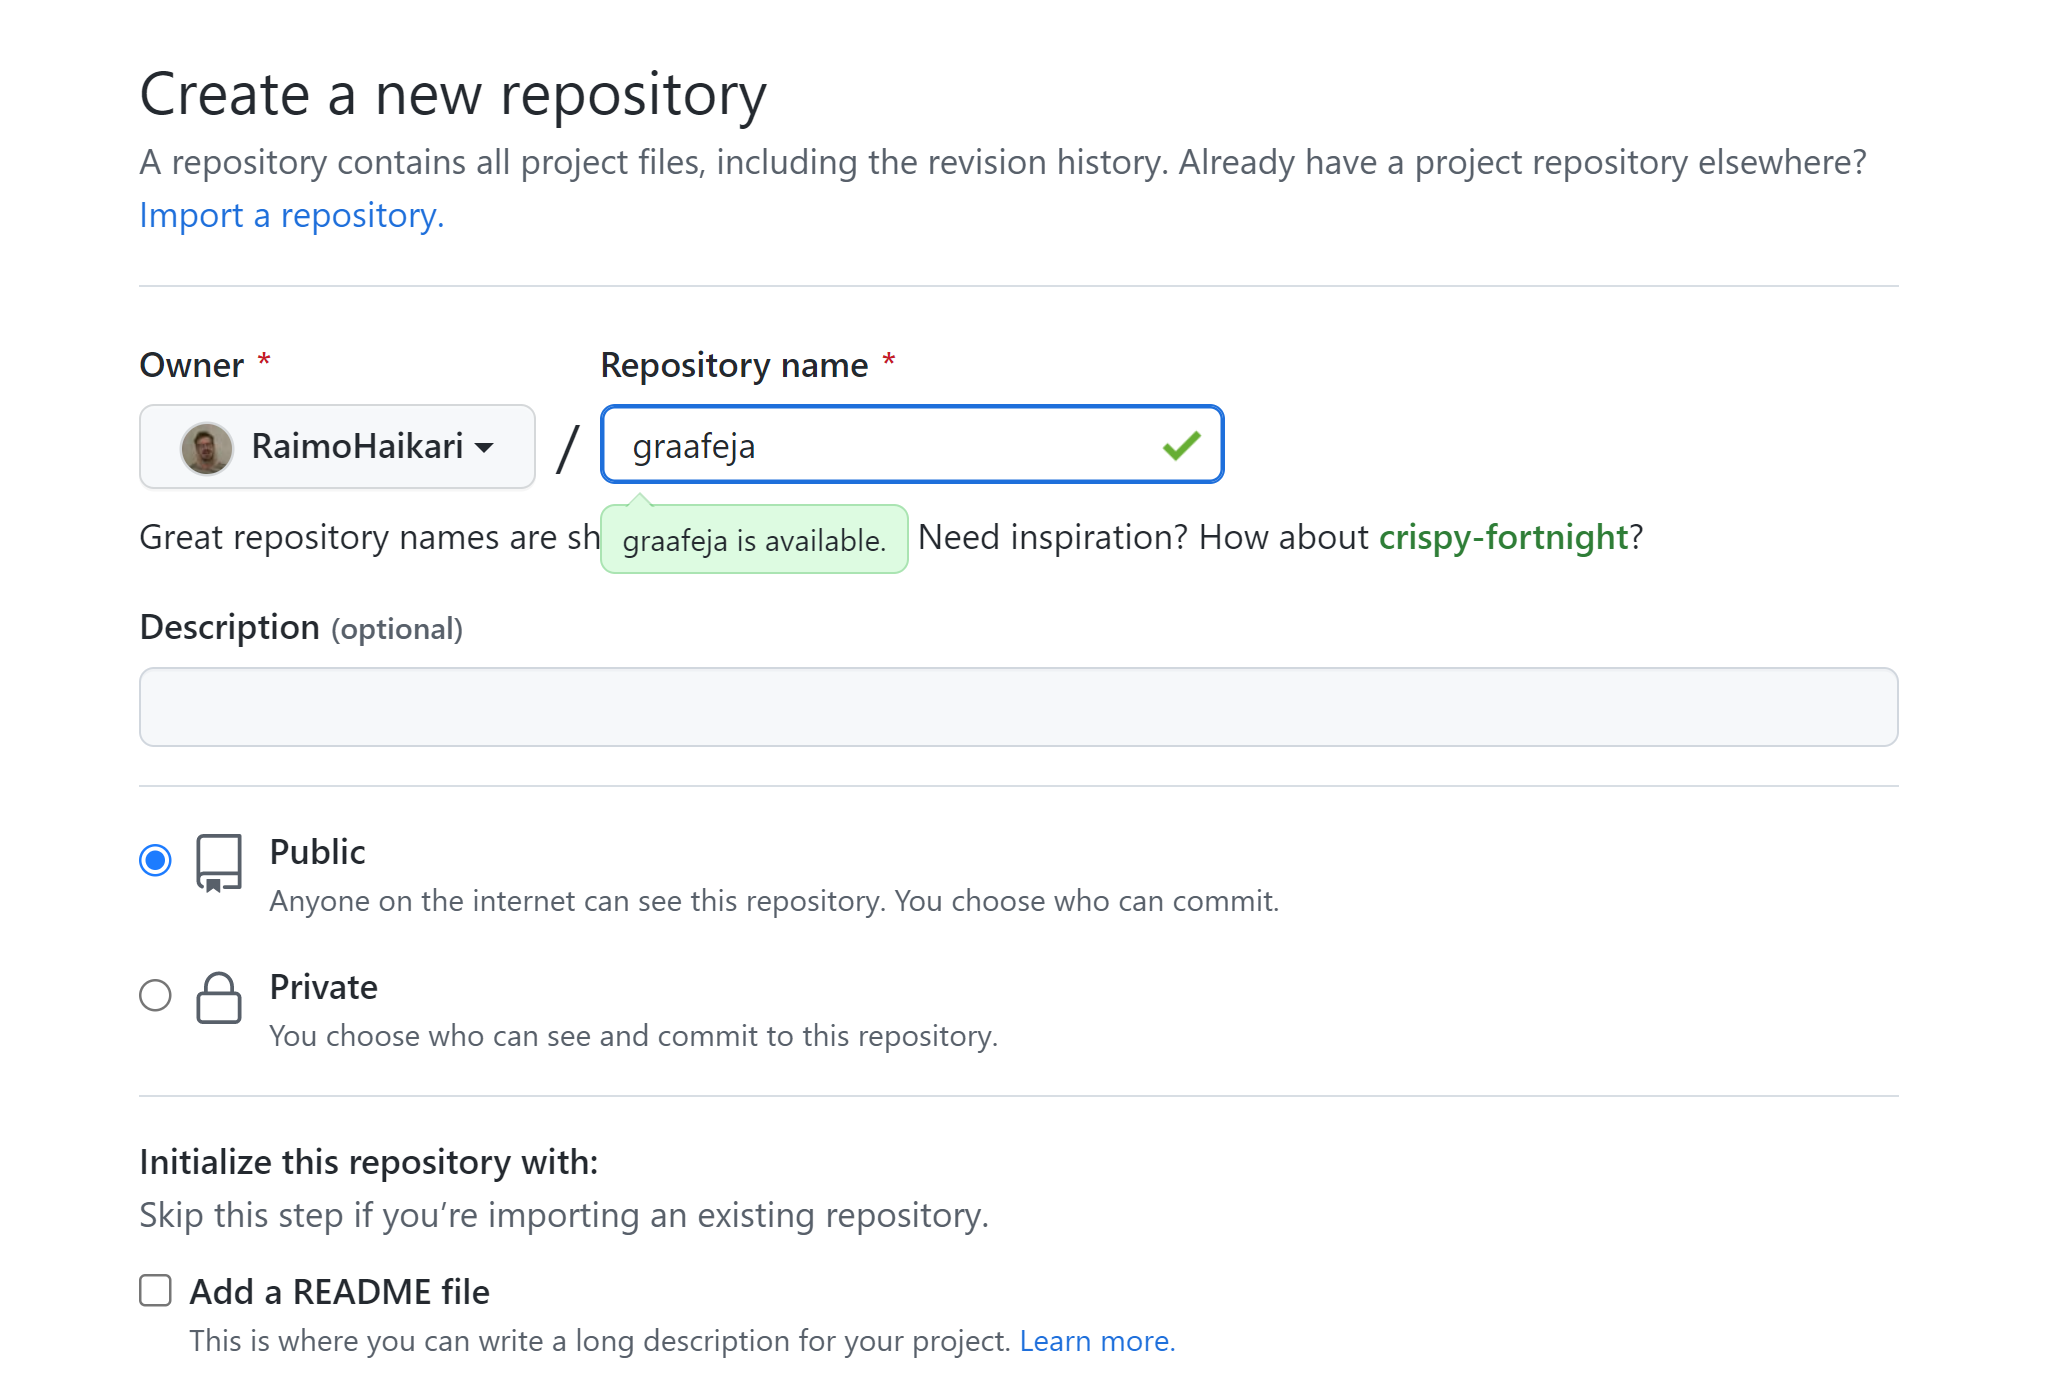Click the 'Initialize this repository with:' heading
The height and width of the screenshot is (1389, 2046).
[x=369, y=1162]
